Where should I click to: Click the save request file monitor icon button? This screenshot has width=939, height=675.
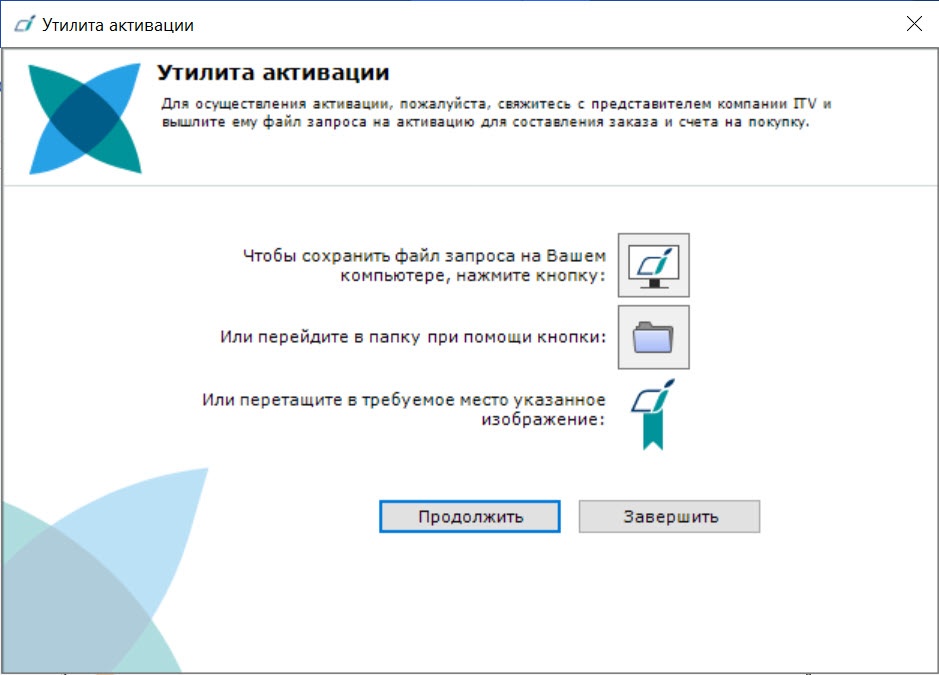tap(653, 265)
